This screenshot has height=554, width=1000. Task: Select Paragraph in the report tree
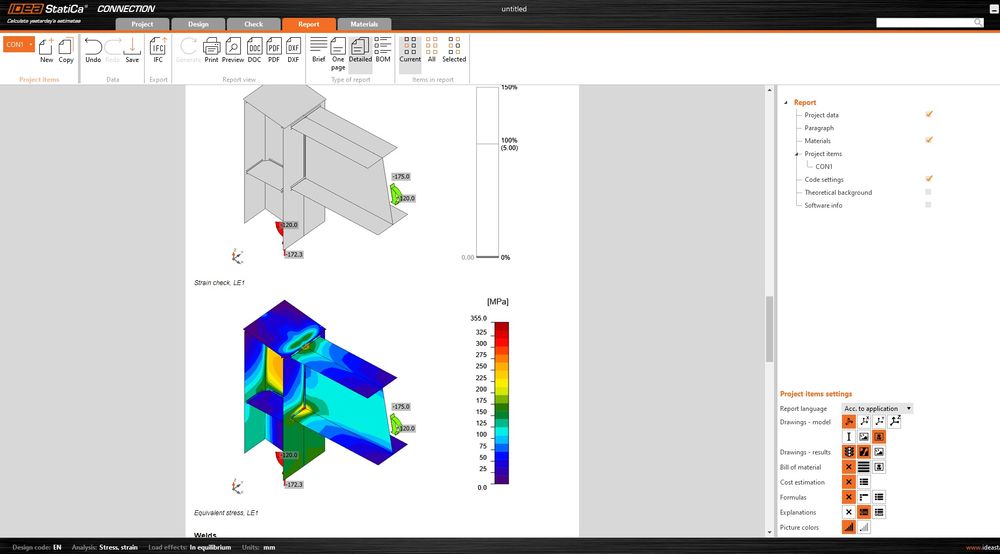pyautogui.click(x=819, y=128)
